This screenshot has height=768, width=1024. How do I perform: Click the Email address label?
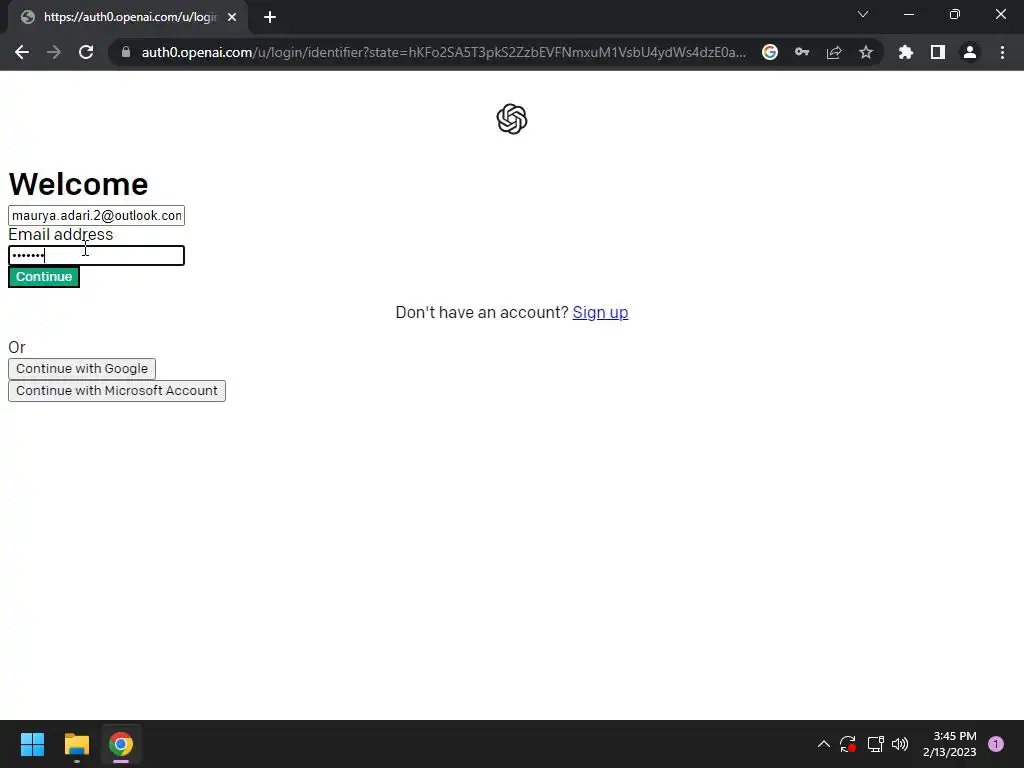point(61,234)
